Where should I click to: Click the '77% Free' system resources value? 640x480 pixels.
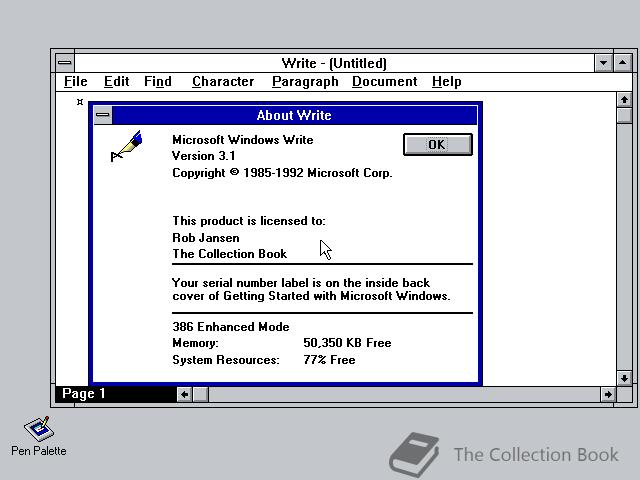(329, 360)
